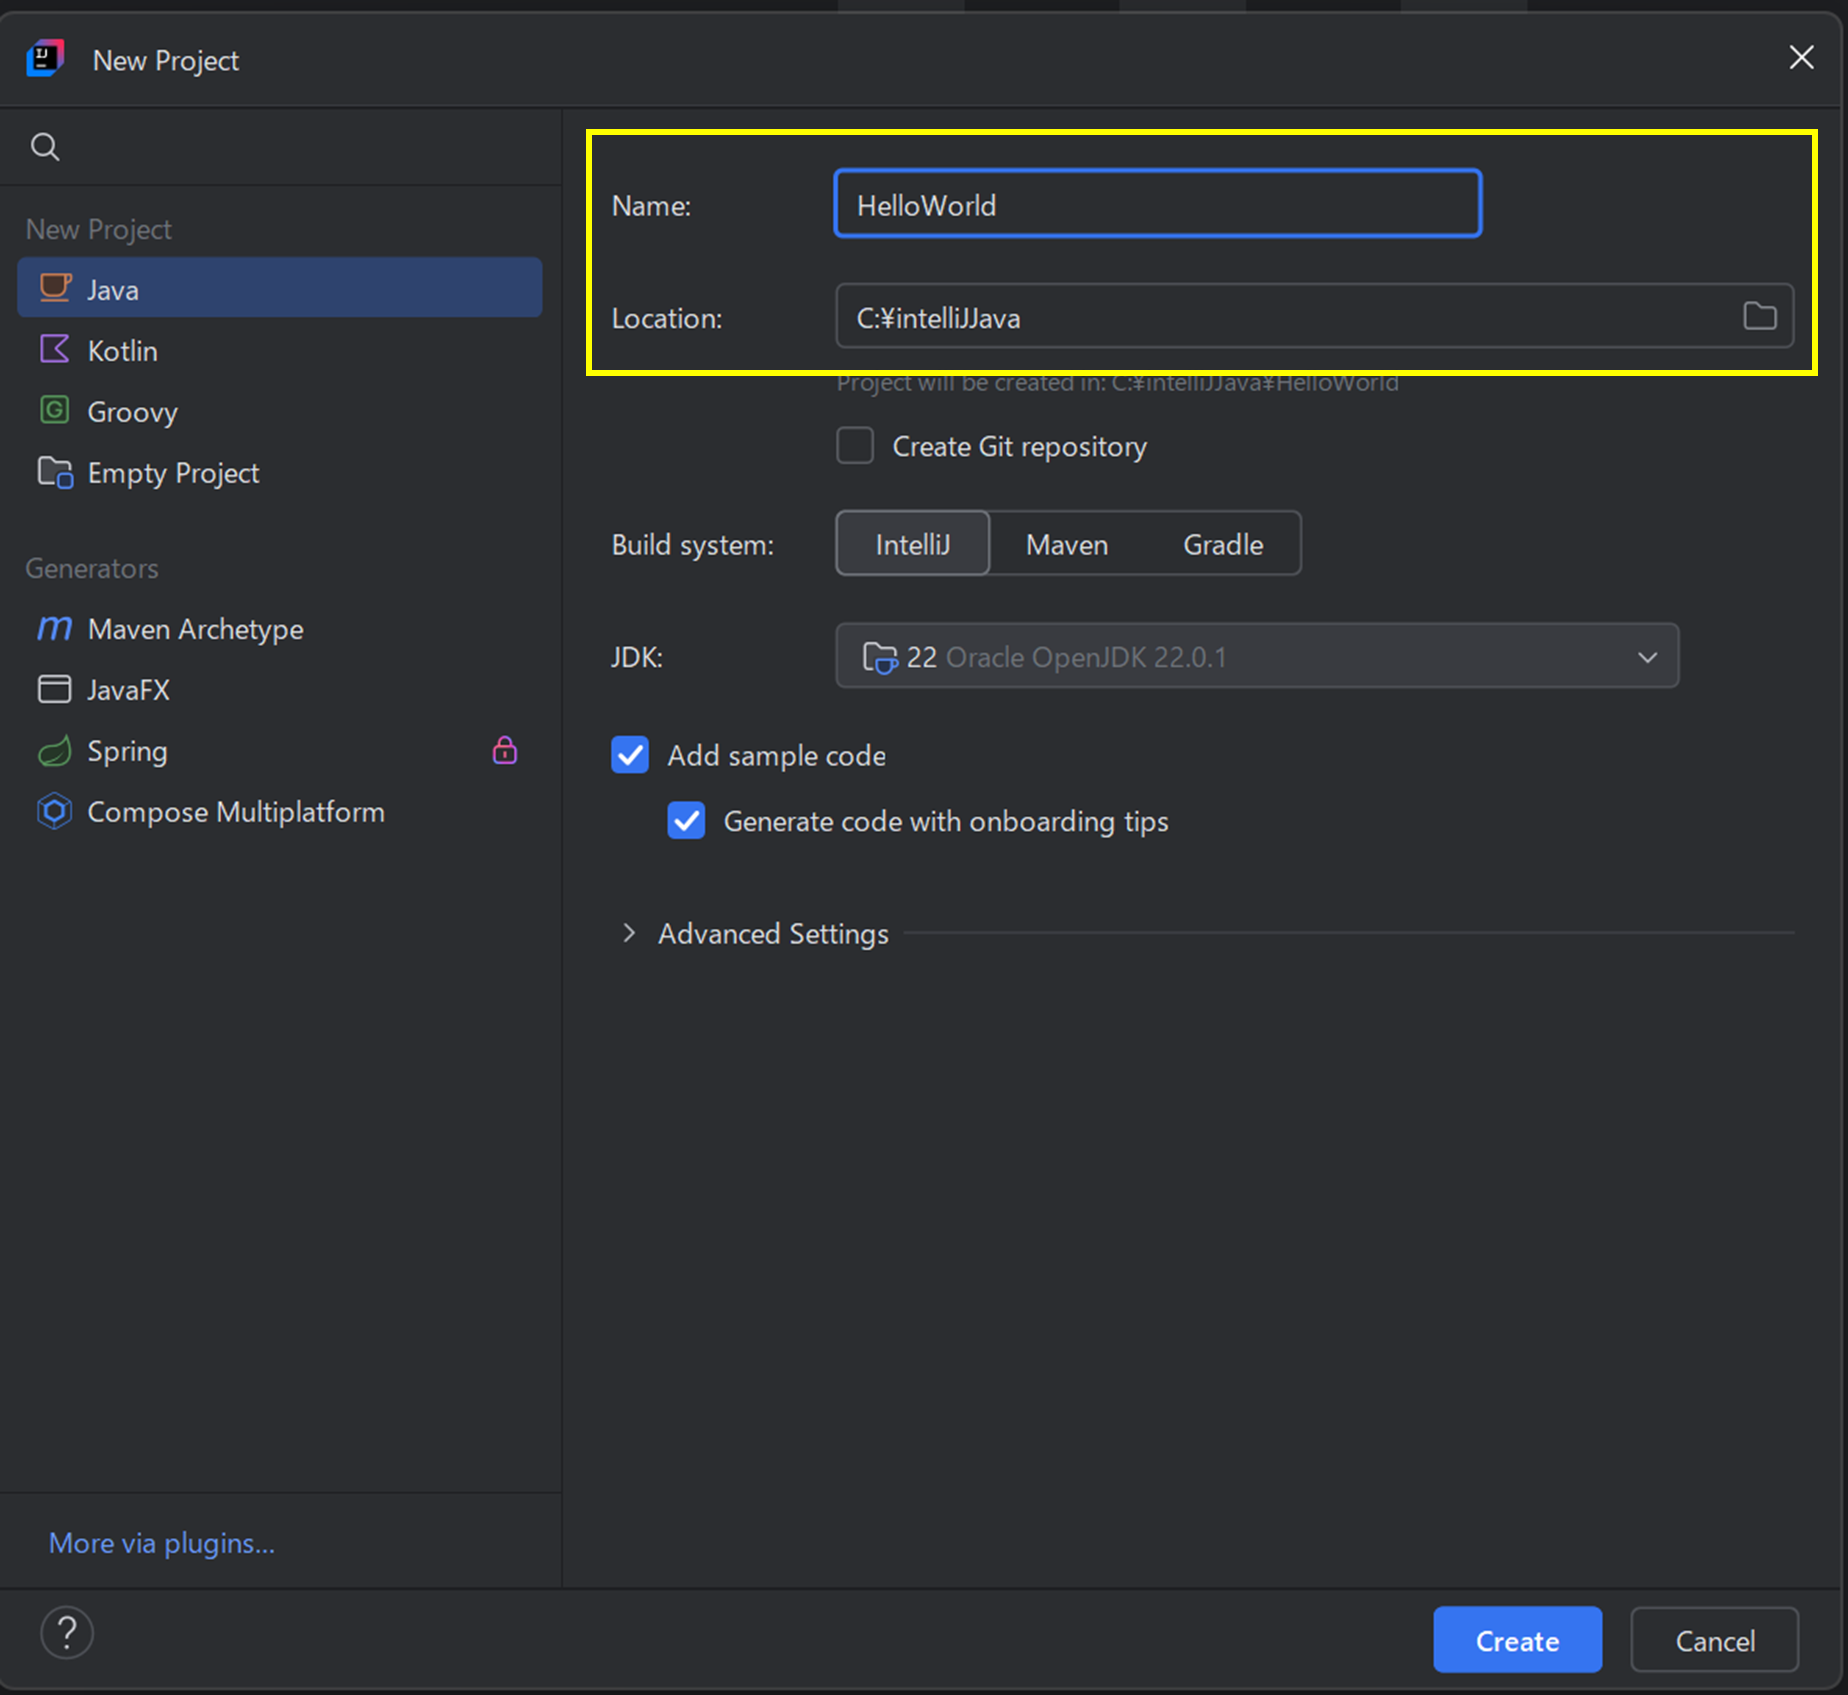The width and height of the screenshot is (1848, 1695).
Task: Select Empty Project type
Action: 280,472
